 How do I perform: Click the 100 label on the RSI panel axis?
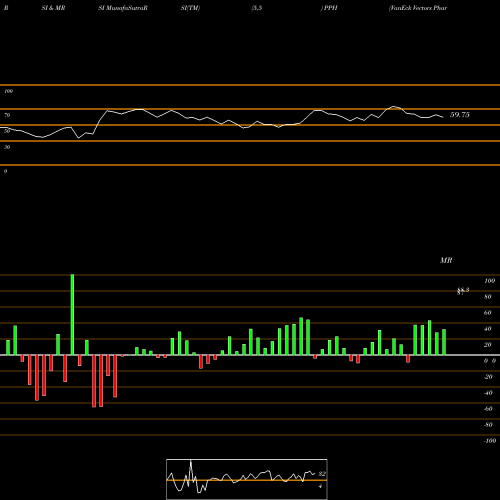8,91
